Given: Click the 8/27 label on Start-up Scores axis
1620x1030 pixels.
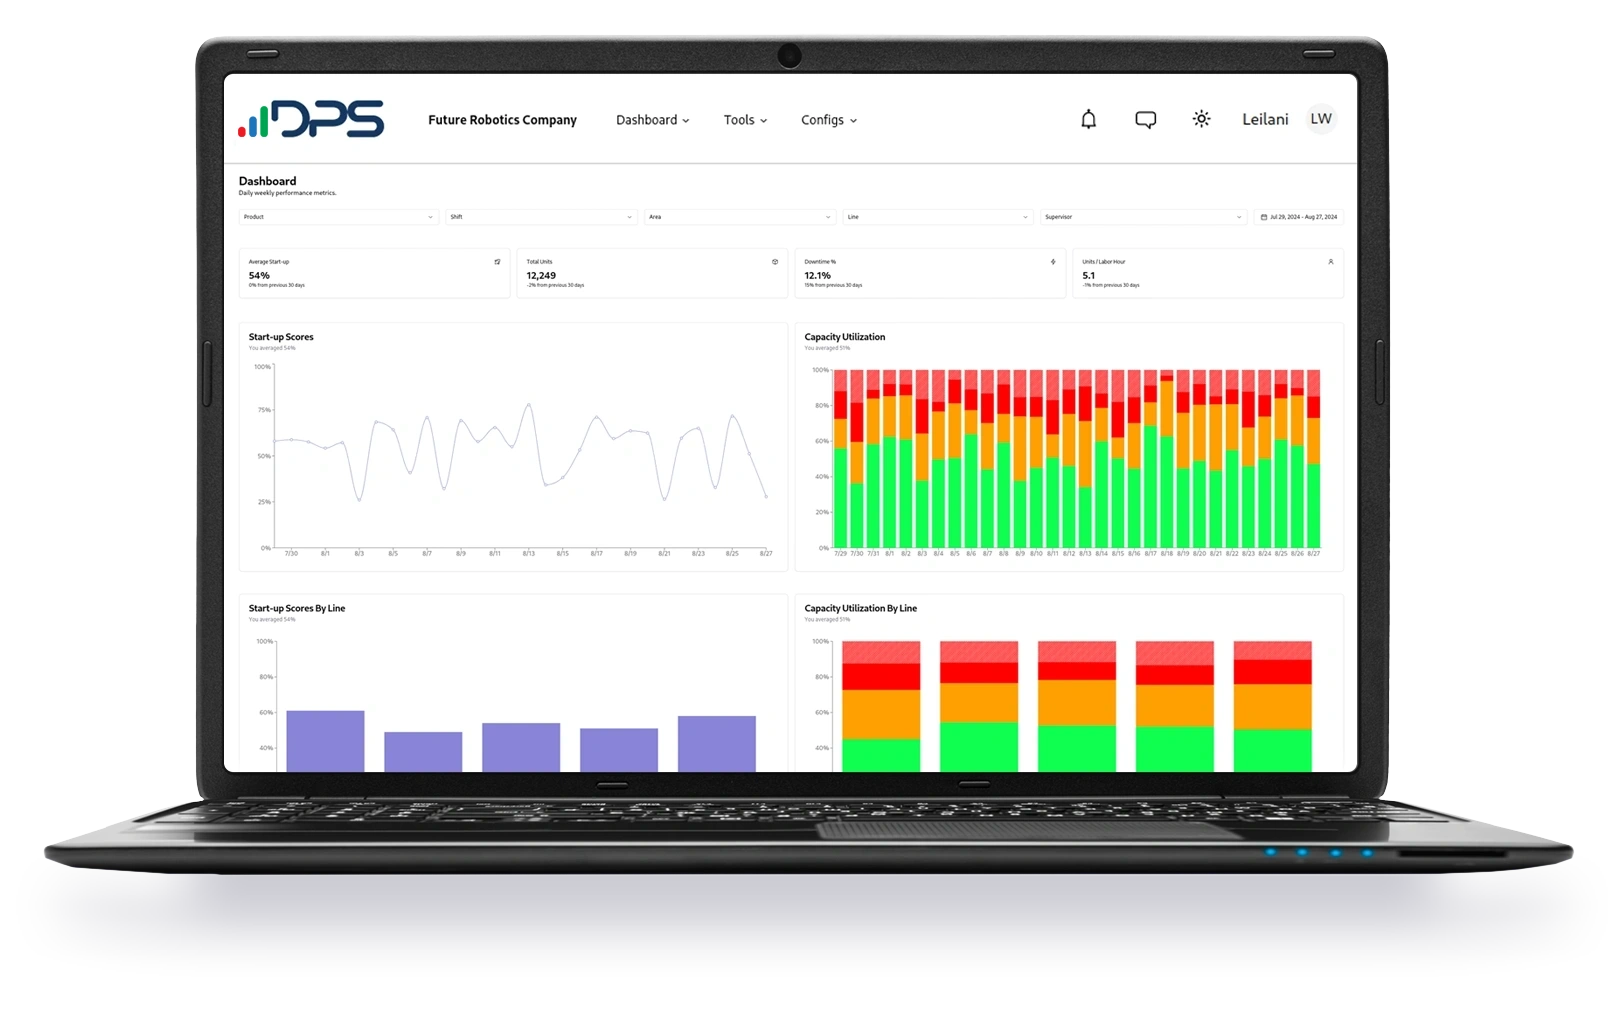Looking at the screenshot, I should (x=766, y=553).
